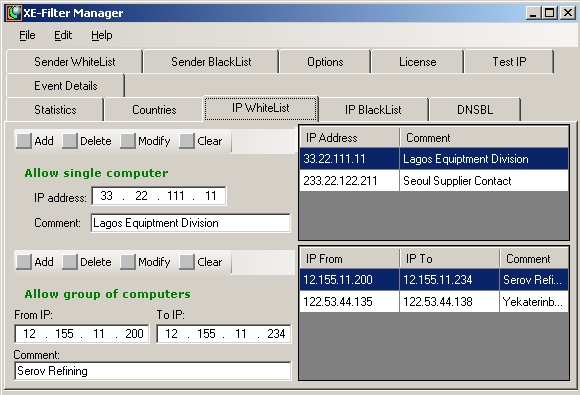580x395 pixels.
Task: Click Comment header in IP range table
Action: [x=534, y=259]
